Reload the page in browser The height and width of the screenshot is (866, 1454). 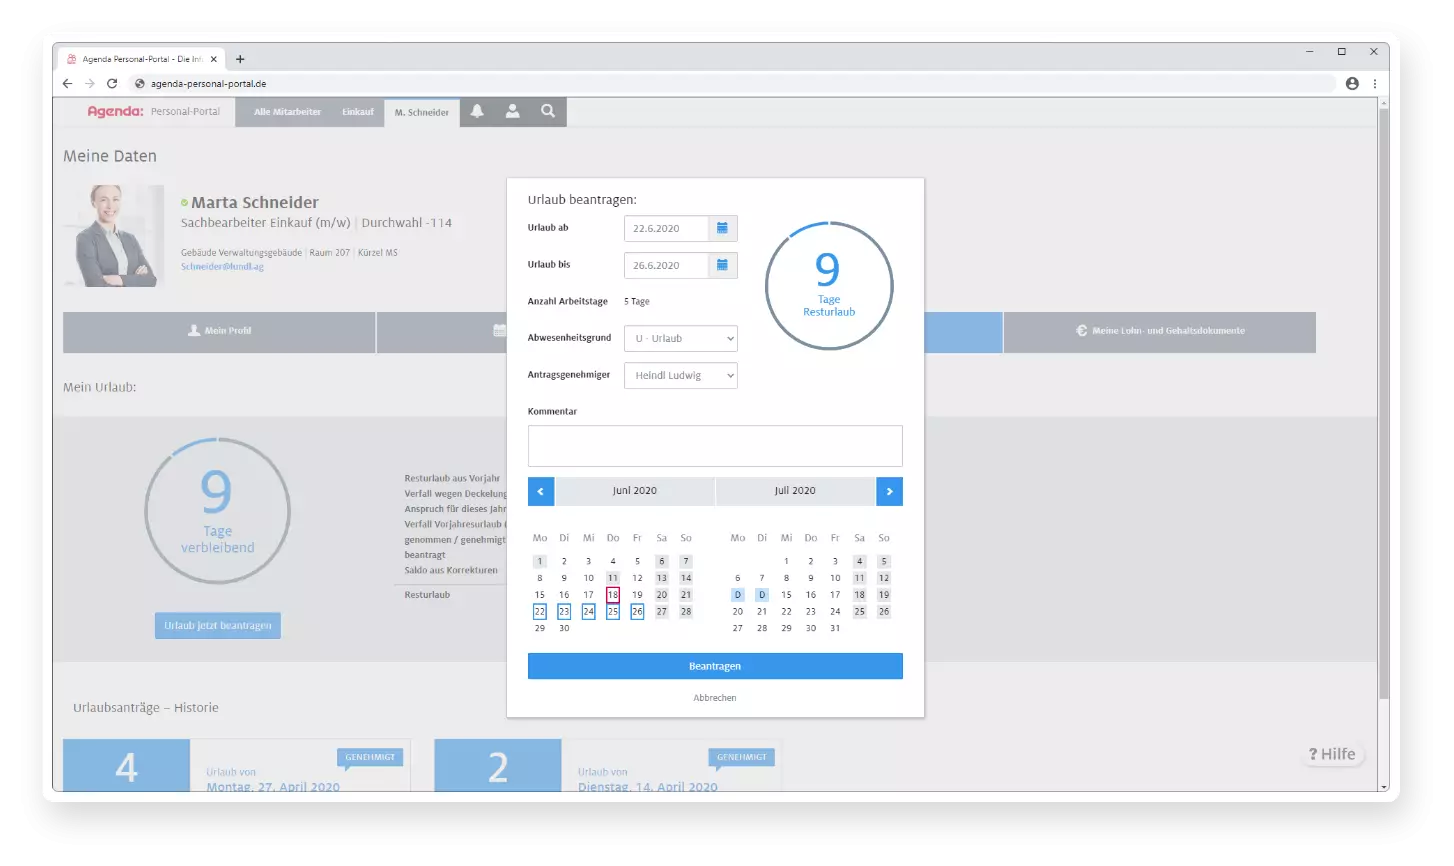(112, 84)
